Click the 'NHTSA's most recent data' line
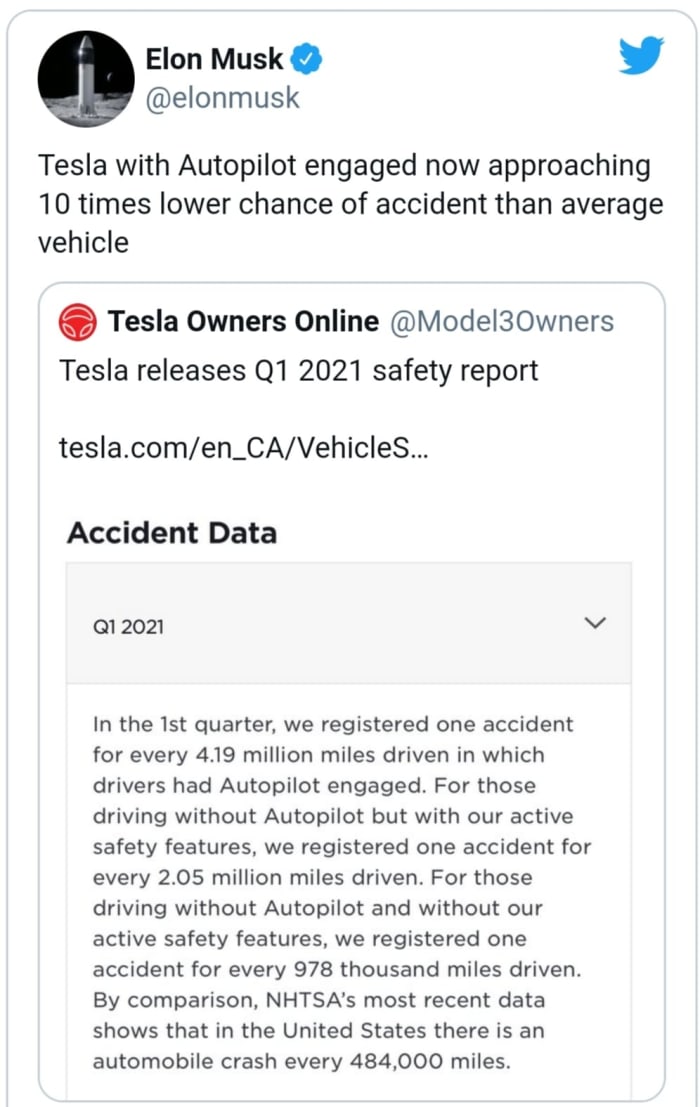This screenshot has height=1107, width=700. click(319, 1000)
